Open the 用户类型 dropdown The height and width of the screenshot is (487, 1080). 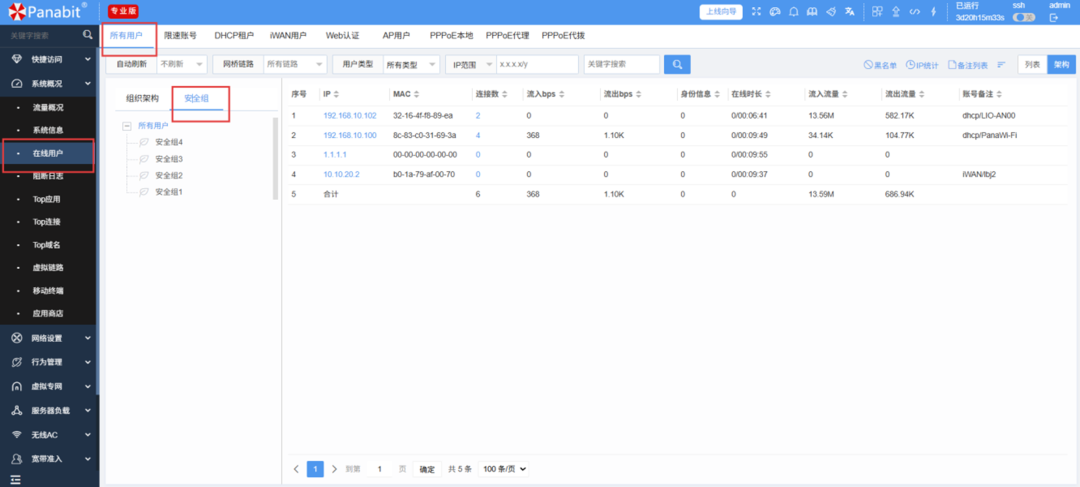click(411, 64)
